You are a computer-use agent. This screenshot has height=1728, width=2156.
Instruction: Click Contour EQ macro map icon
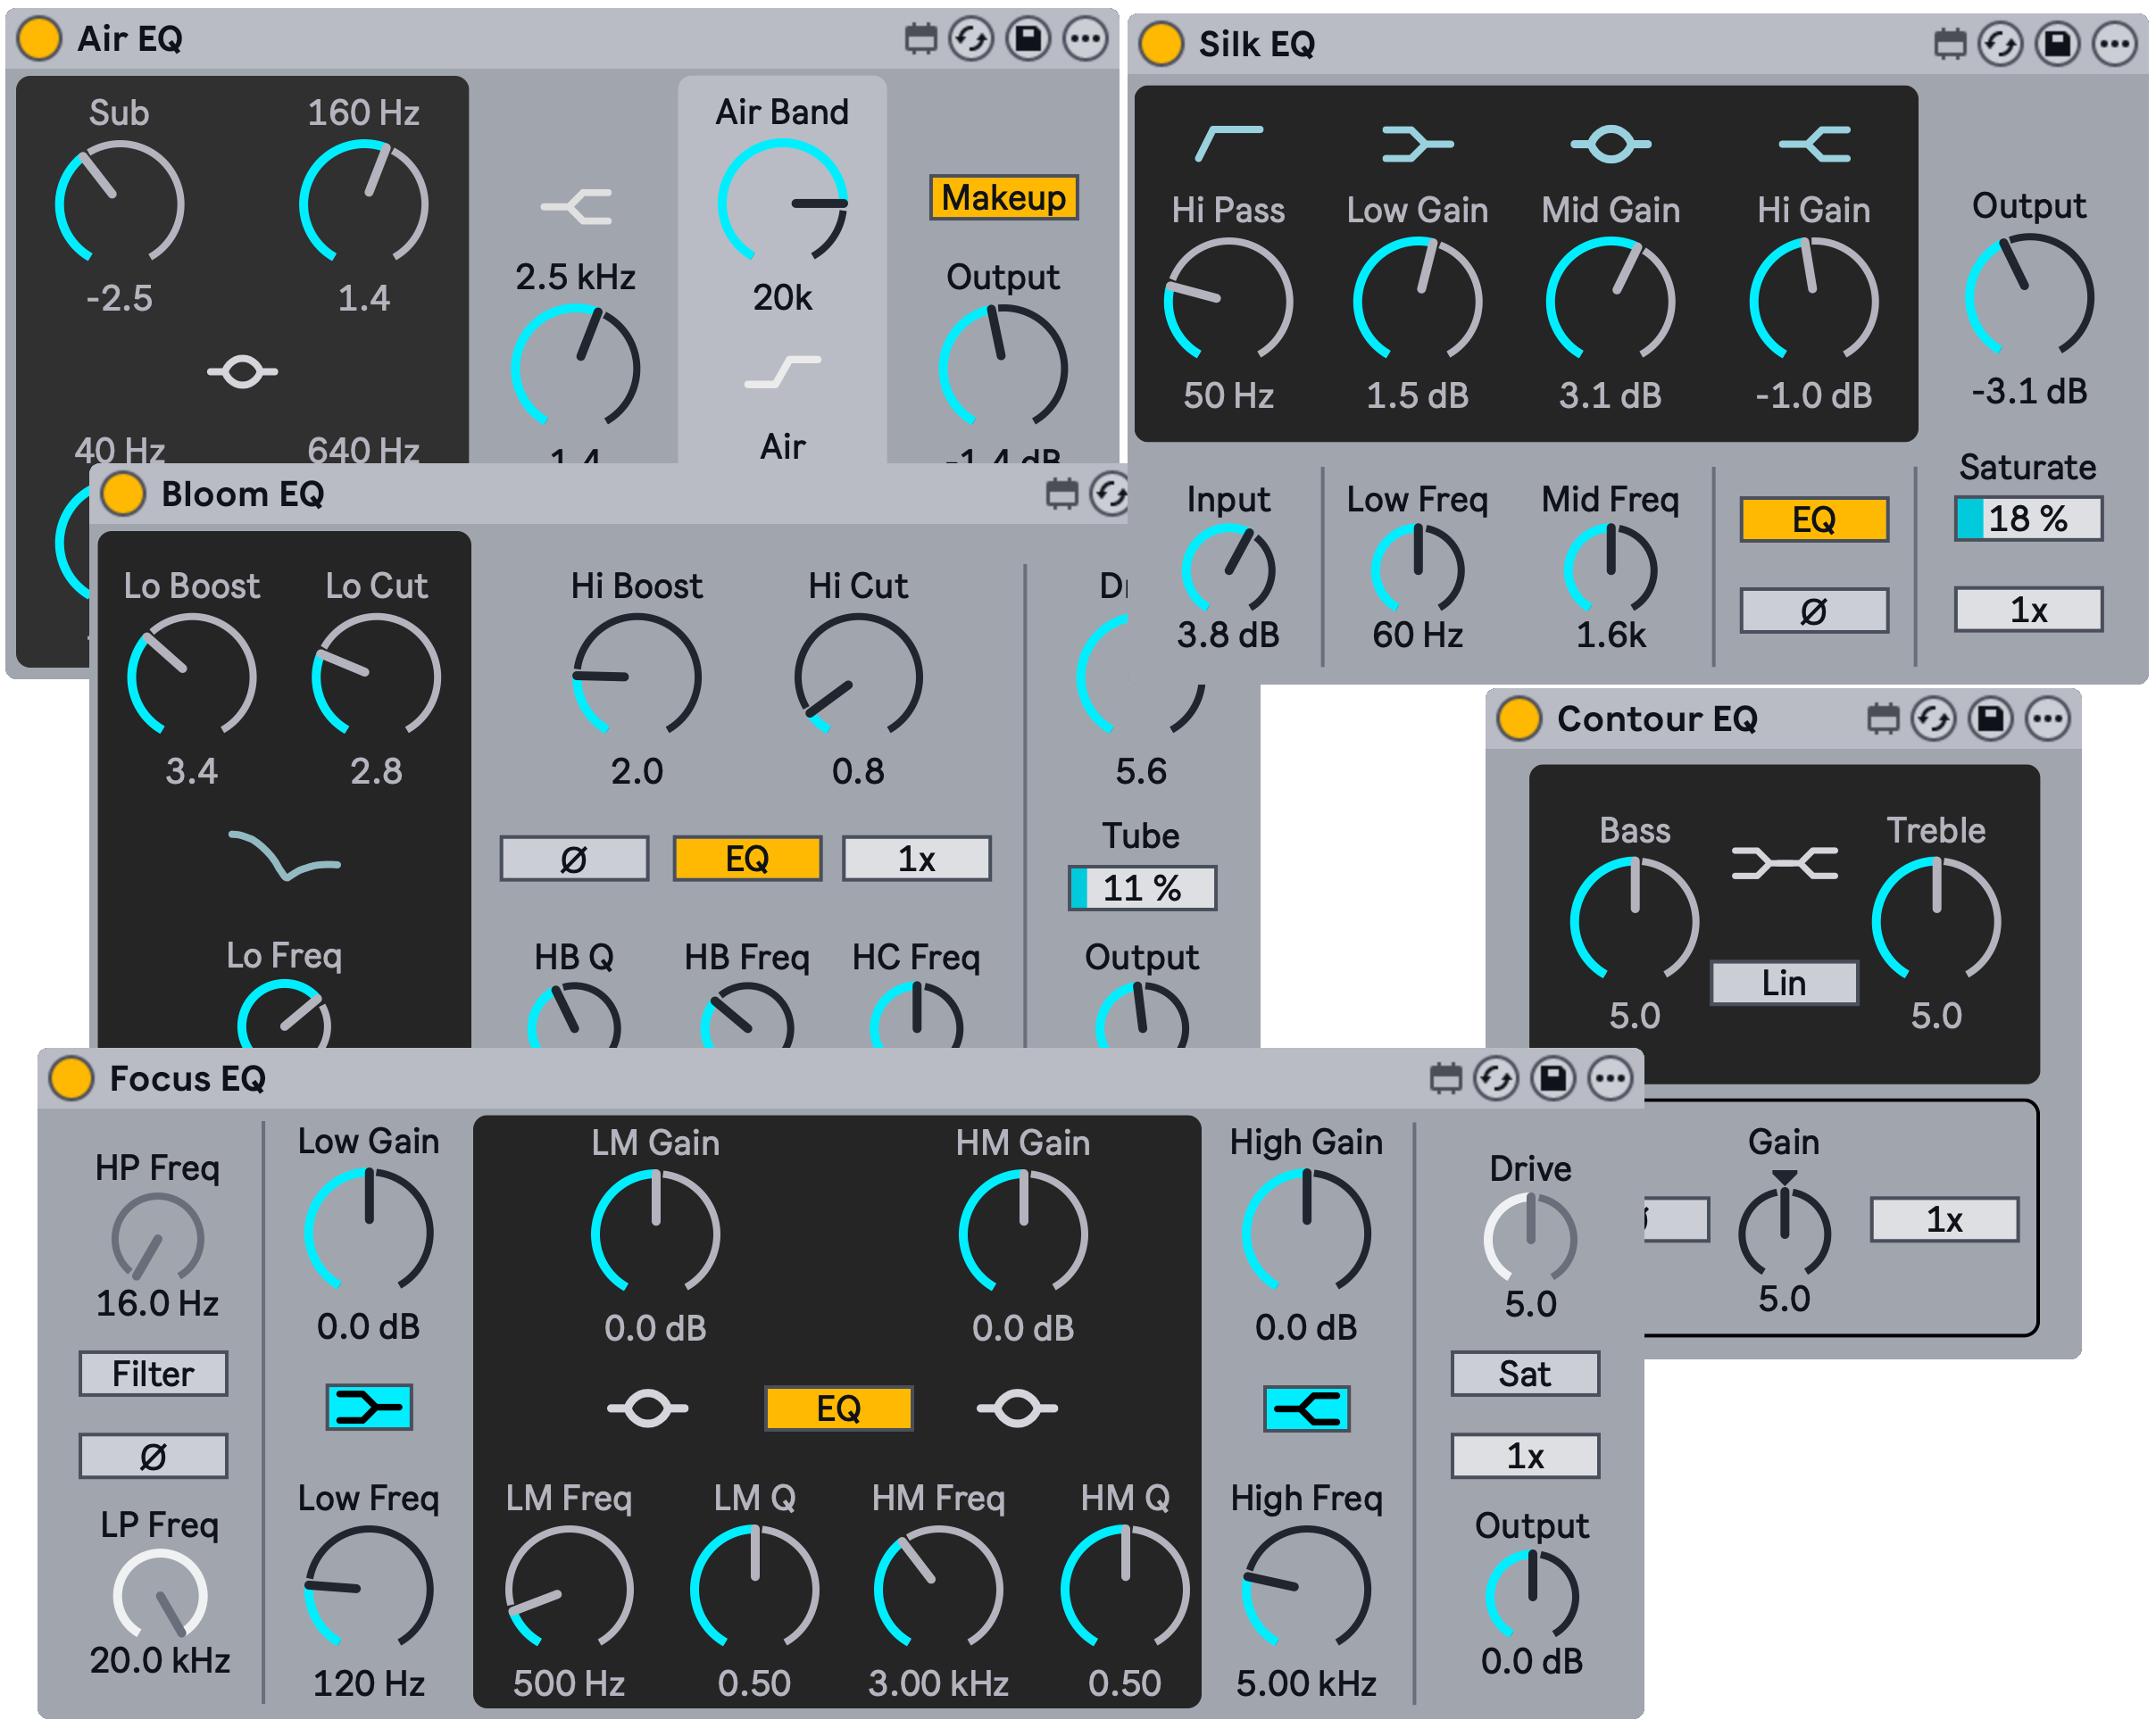[1883, 719]
